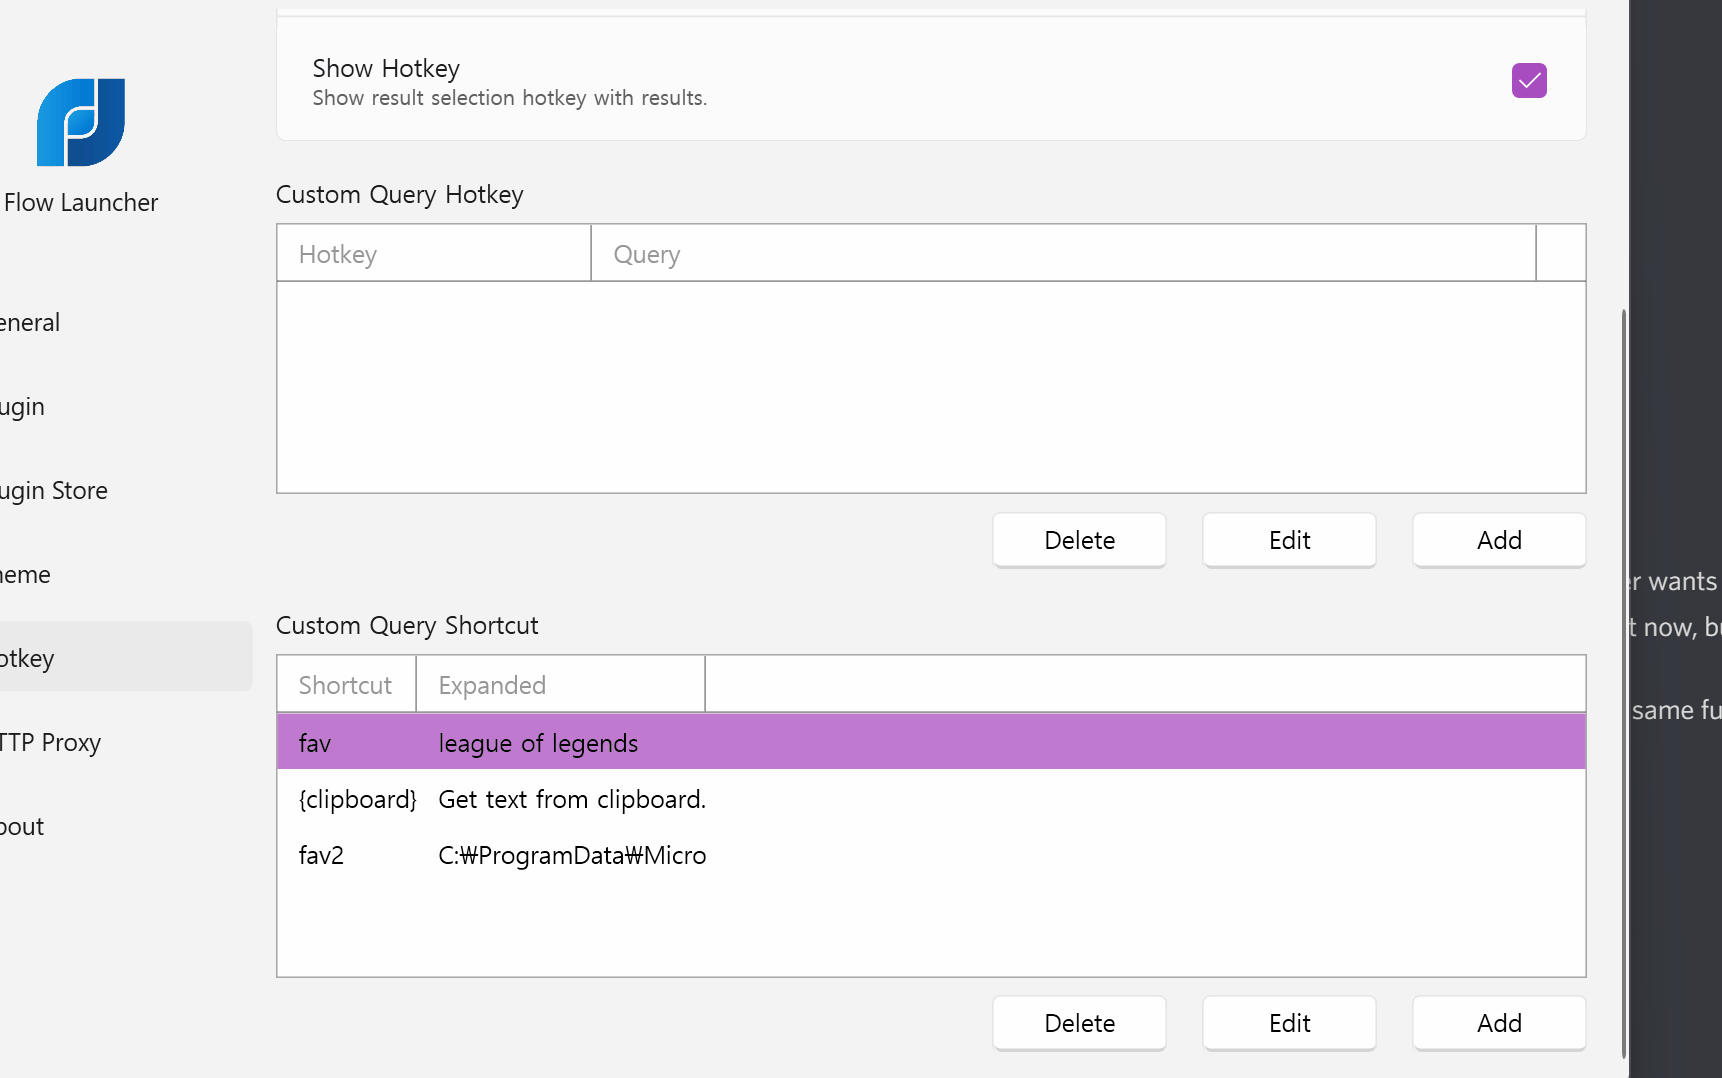Click the settings window vertical scrollbar
The image size is (1722, 1078).
(1623, 683)
